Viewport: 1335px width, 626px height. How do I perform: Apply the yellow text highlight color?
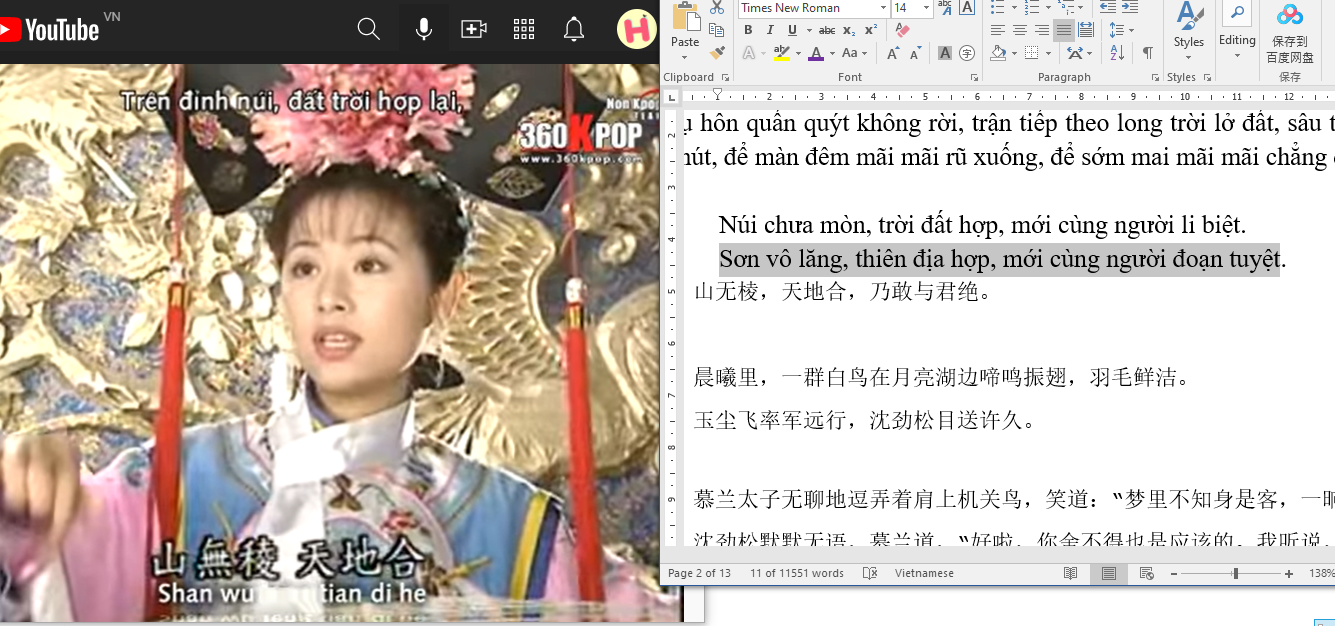coord(781,53)
